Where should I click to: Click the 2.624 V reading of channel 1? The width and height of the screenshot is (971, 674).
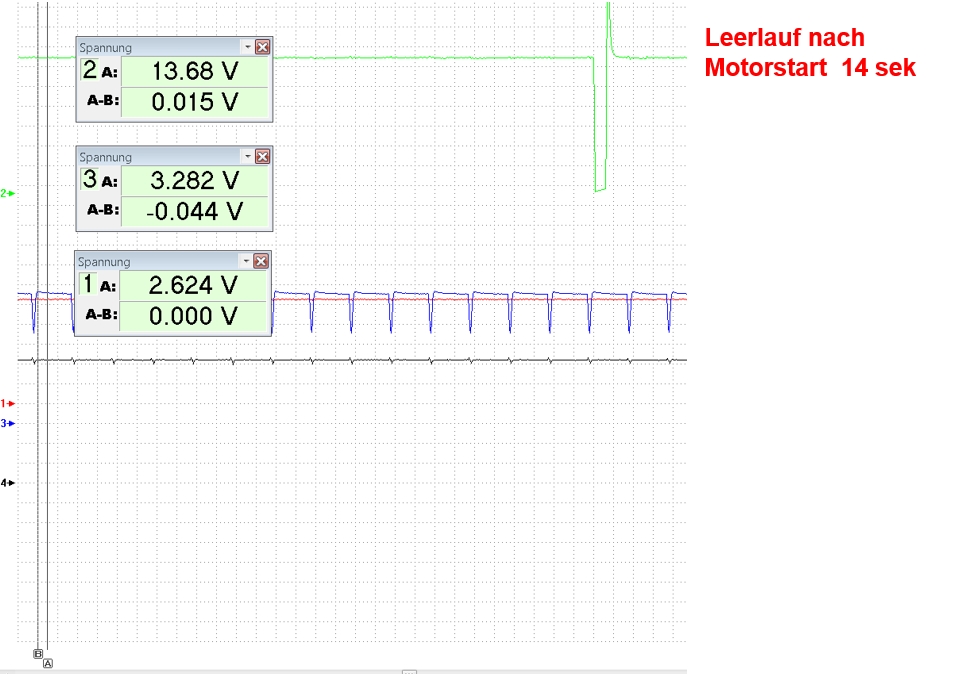(194, 286)
